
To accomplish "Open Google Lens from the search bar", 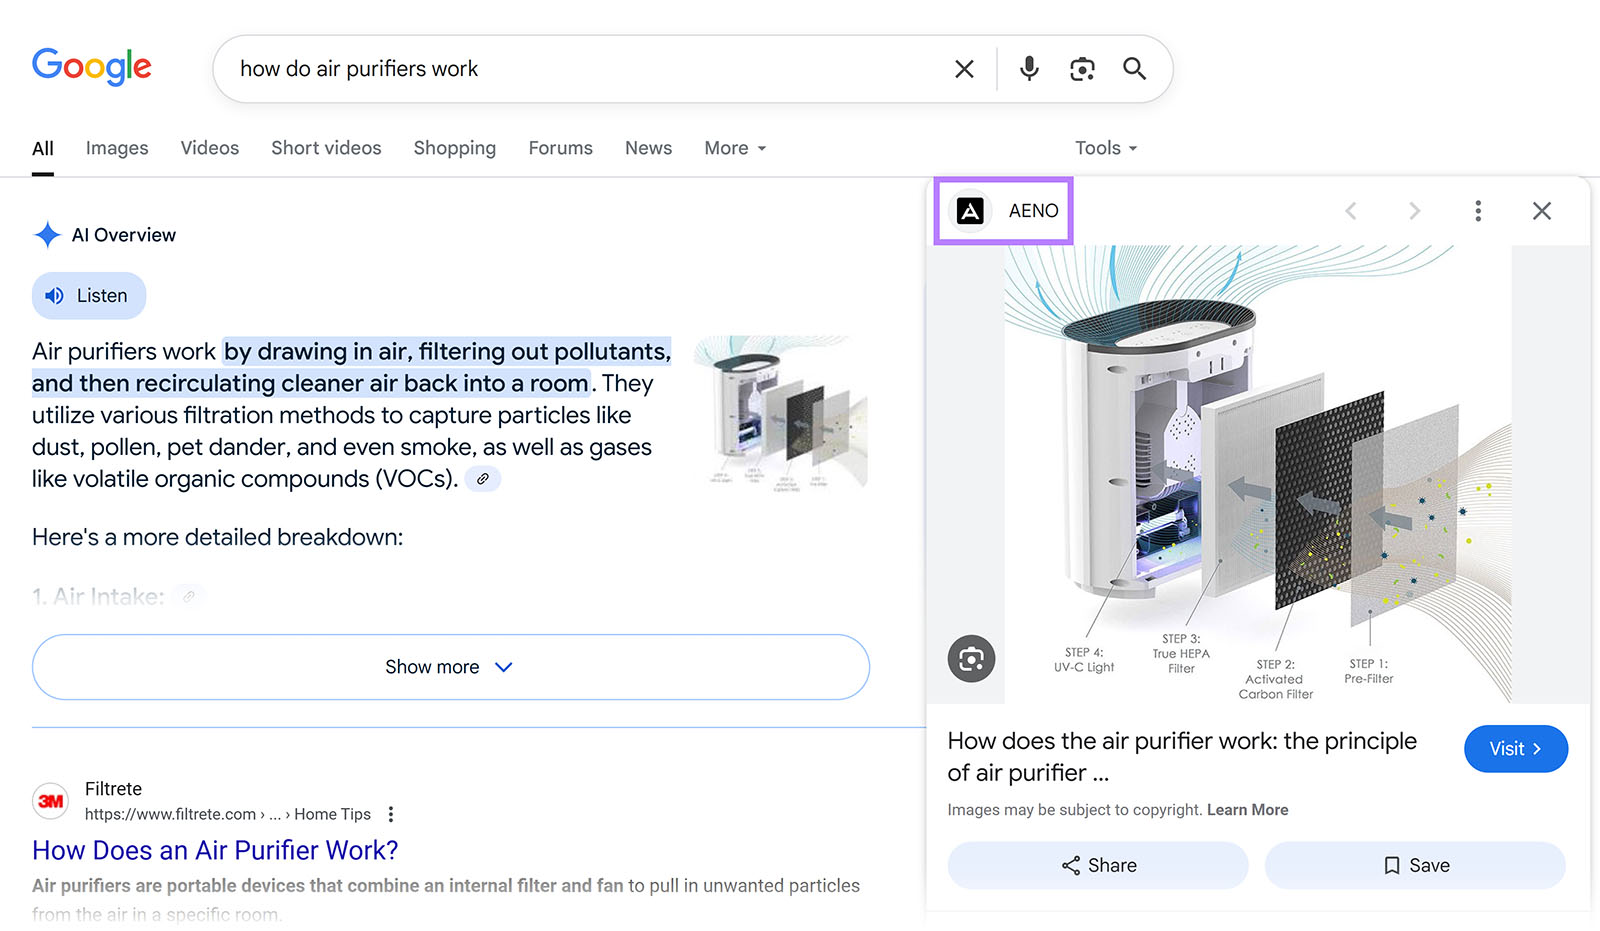I will pyautogui.click(x=1082, y=68).
